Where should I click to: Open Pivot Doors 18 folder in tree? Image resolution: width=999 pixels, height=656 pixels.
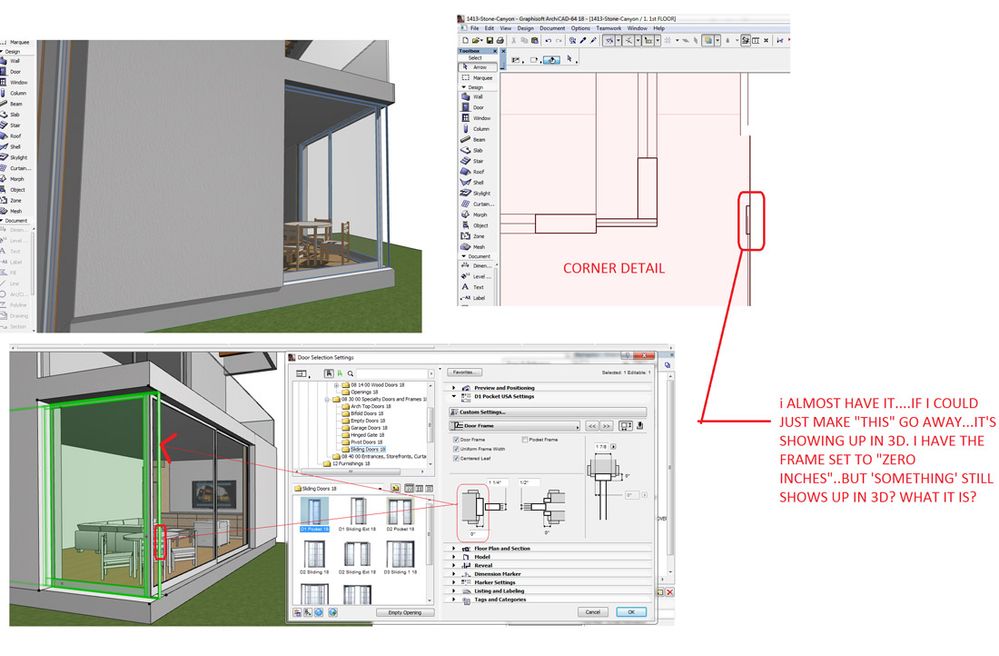[x=363, y=442]
